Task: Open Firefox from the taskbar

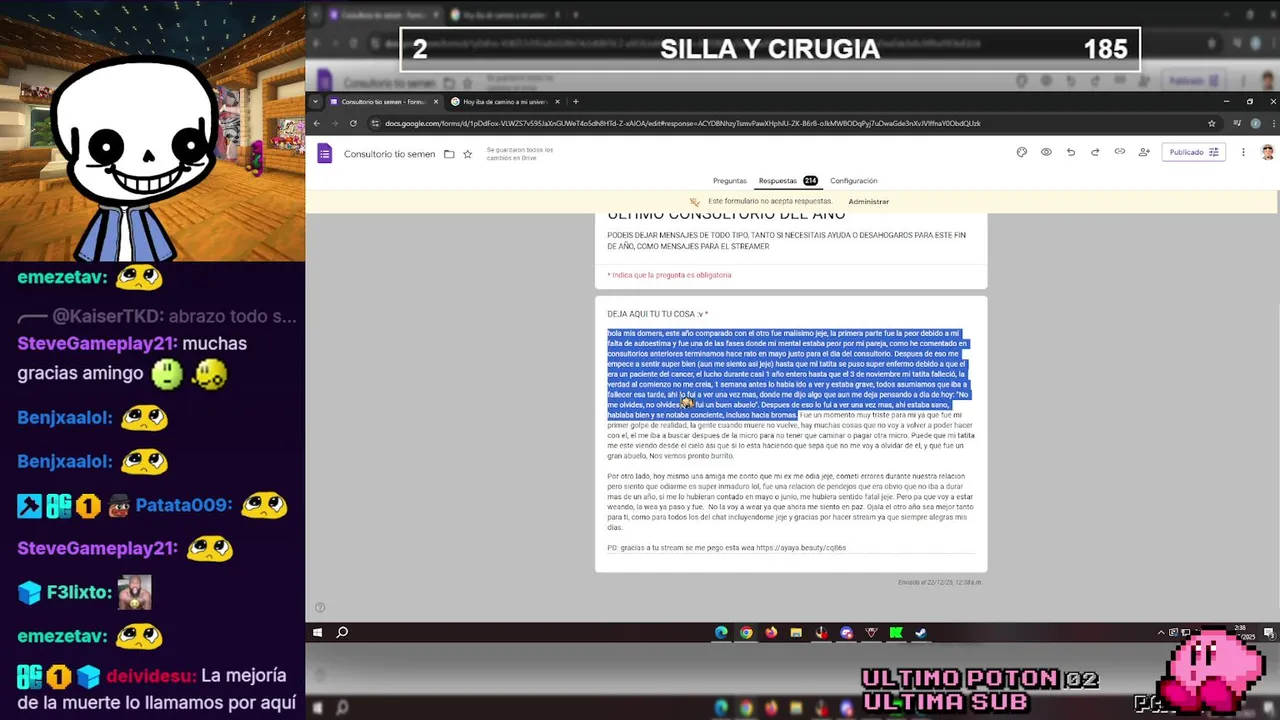Action: (x=771, y=632)
